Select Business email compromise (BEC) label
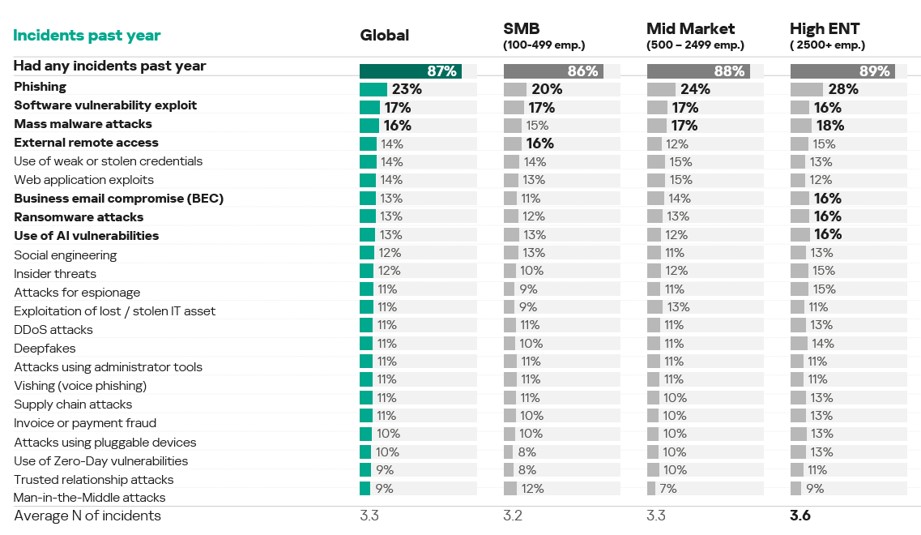 (119, 198)
